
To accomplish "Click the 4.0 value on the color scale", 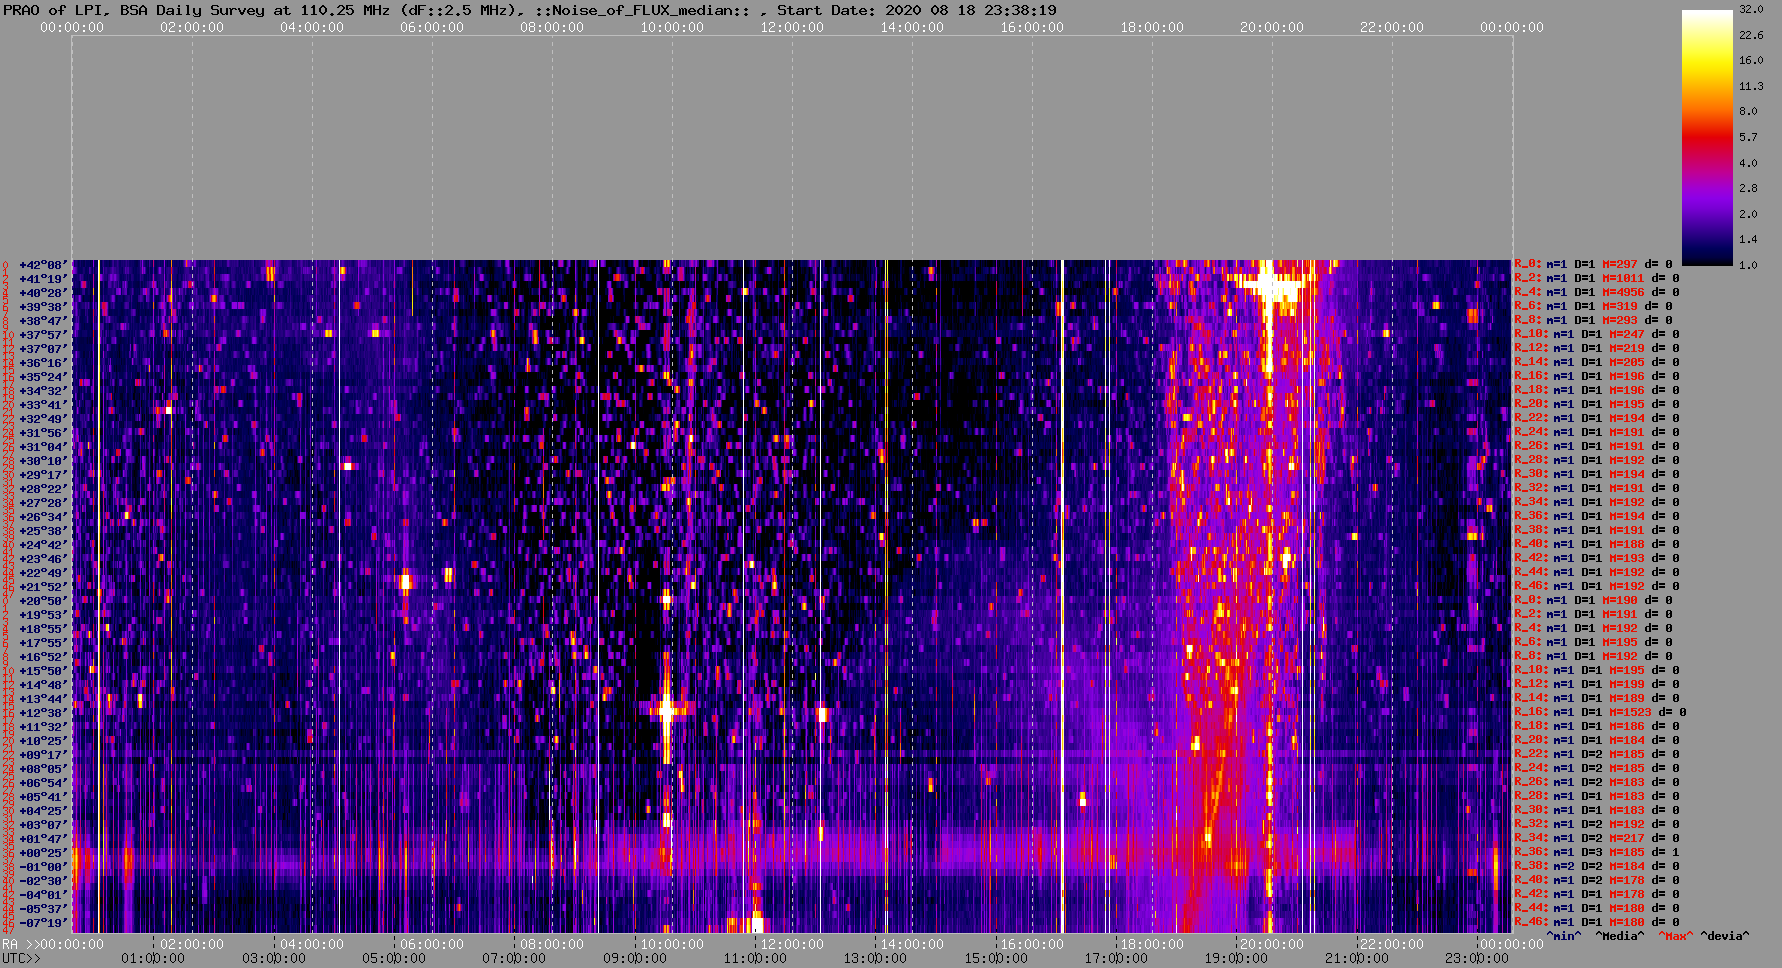I will pyautogui.click(x=1748, y=163).
